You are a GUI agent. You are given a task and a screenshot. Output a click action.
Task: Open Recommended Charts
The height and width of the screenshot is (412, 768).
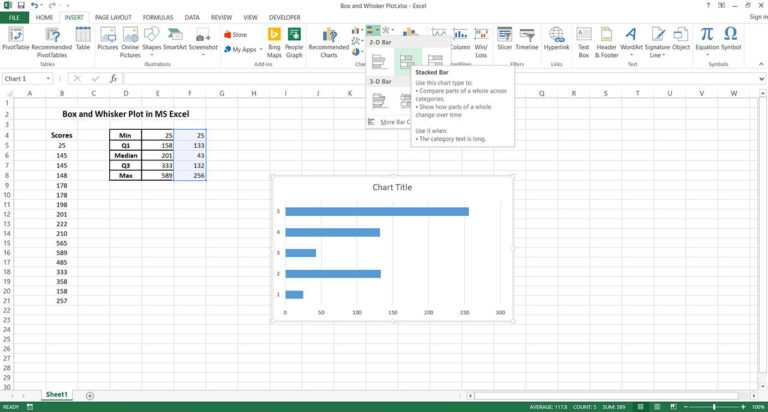[x=329, y=42]
